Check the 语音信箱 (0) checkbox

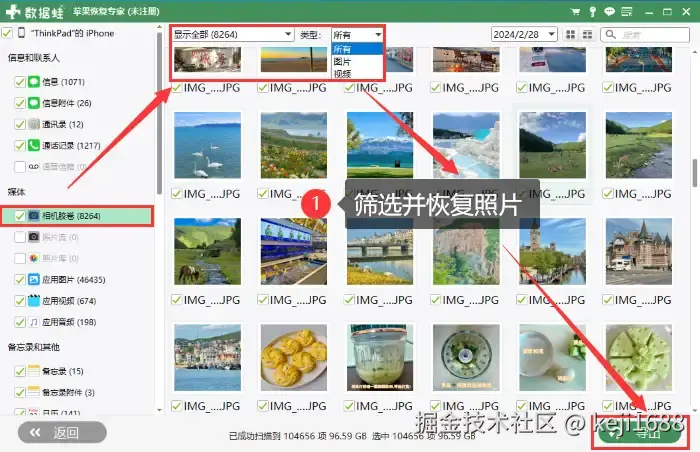[x=20, y=167]
